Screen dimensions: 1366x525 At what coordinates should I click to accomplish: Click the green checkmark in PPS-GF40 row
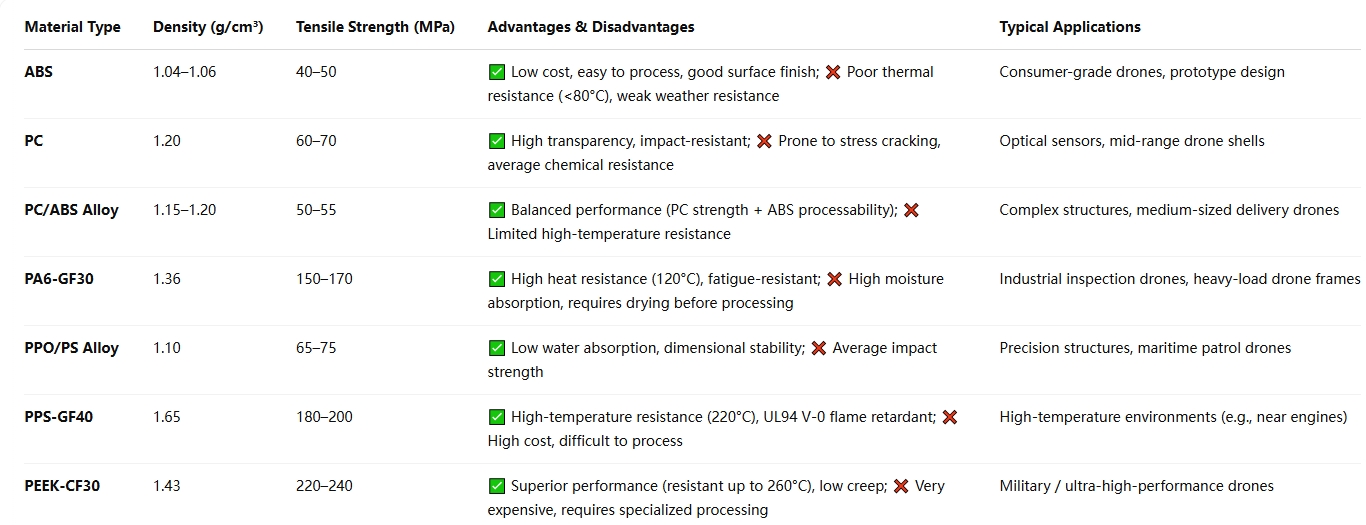497,417
